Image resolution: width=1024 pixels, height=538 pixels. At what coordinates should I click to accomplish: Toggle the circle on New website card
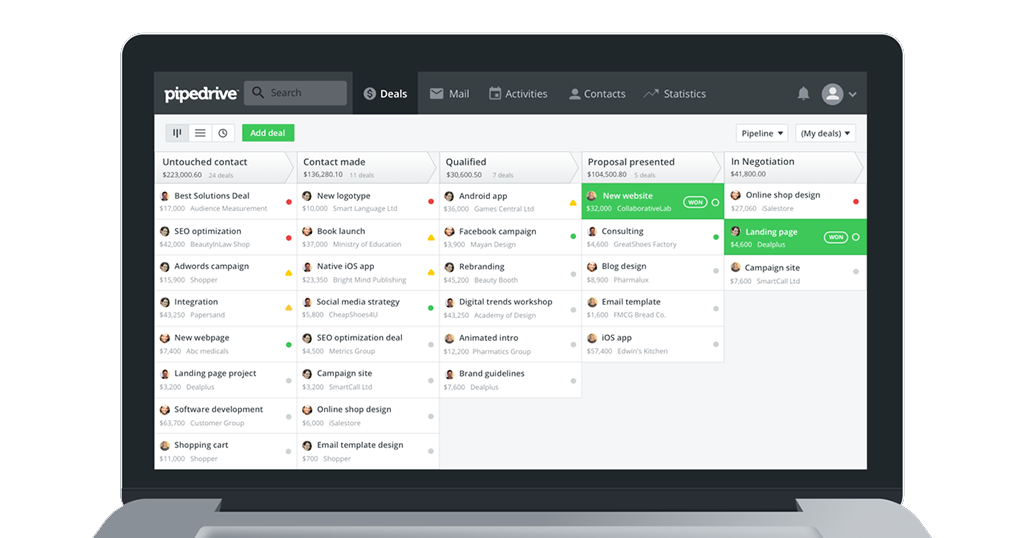click(715, 202)
